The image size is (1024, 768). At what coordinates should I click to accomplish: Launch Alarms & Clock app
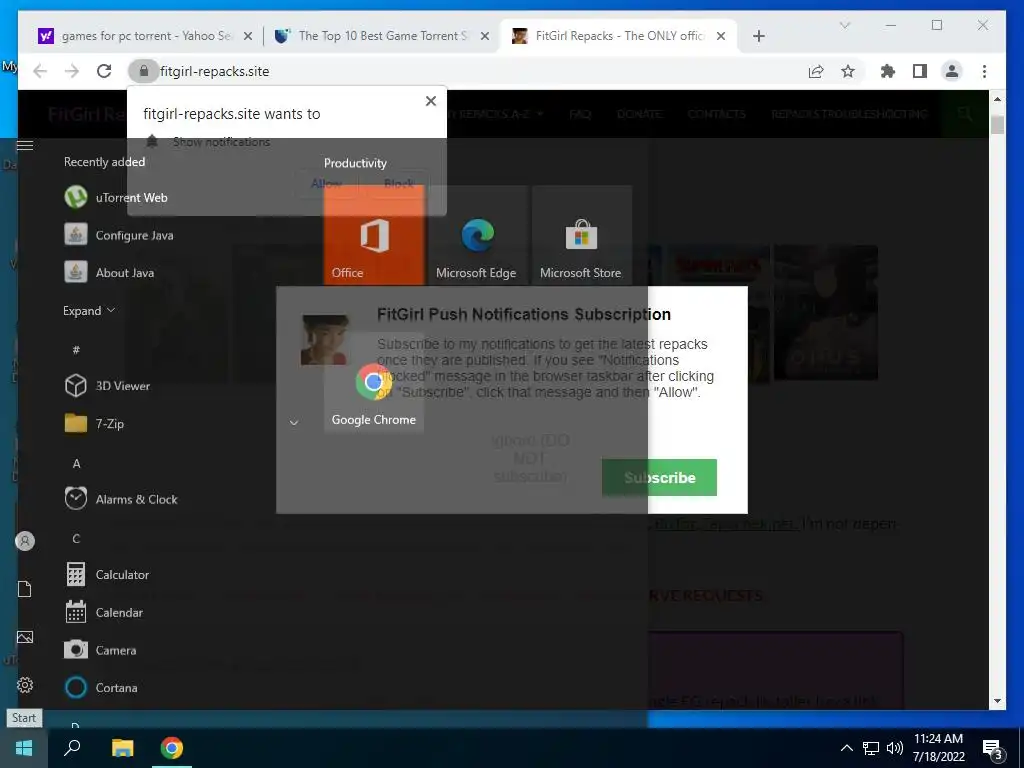(x=121, y=500)
